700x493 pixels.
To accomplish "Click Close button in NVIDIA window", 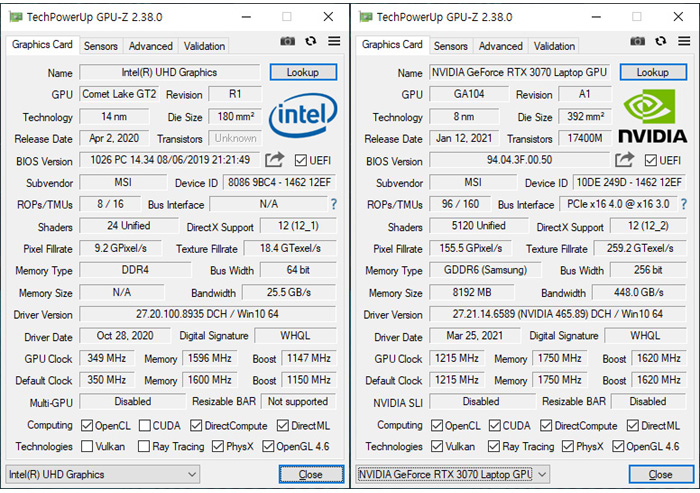I will 661,474.
